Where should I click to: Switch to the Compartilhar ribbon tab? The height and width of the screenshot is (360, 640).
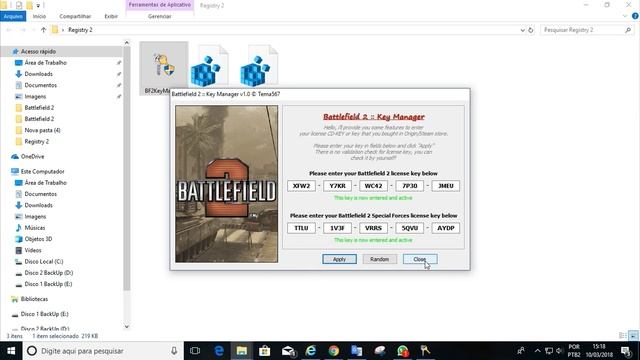click(75, 16)
